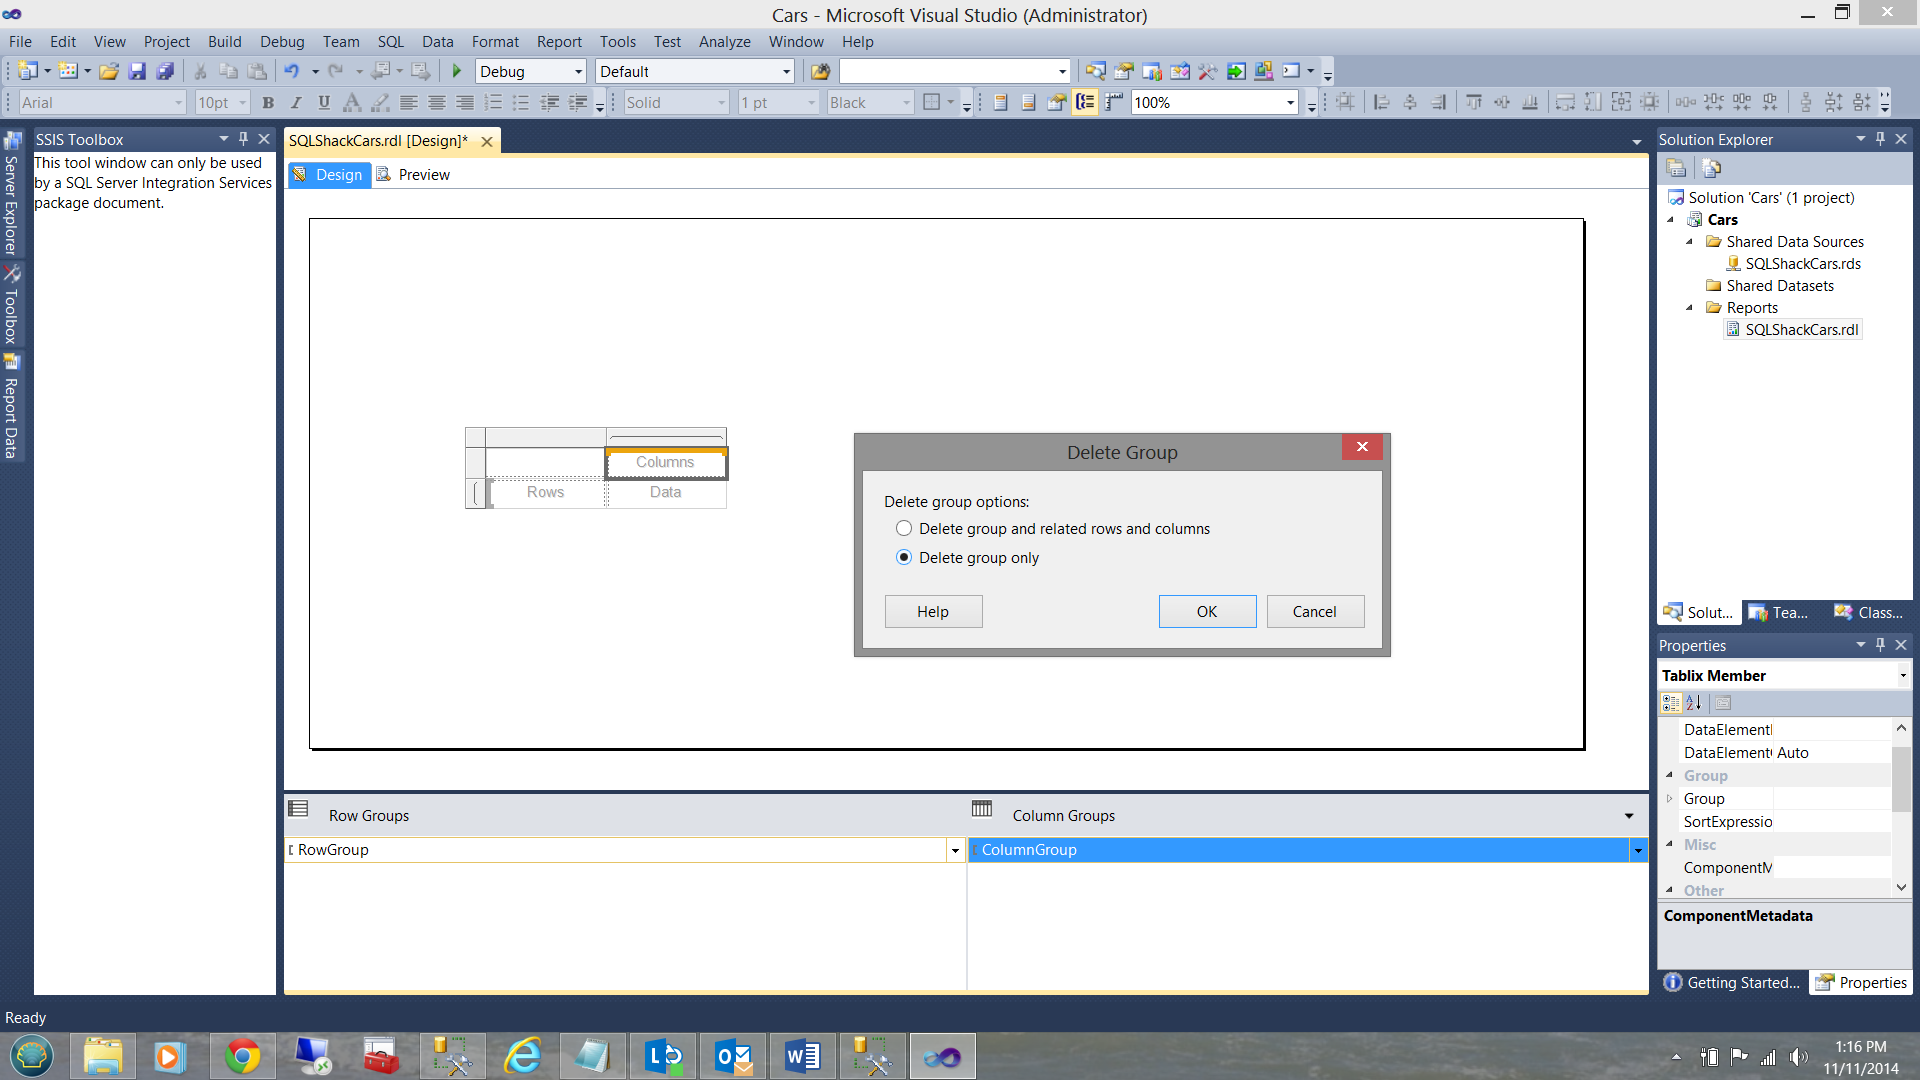Select SQLShackCars.rds in Solution Explorer

tap(1802, 263)
